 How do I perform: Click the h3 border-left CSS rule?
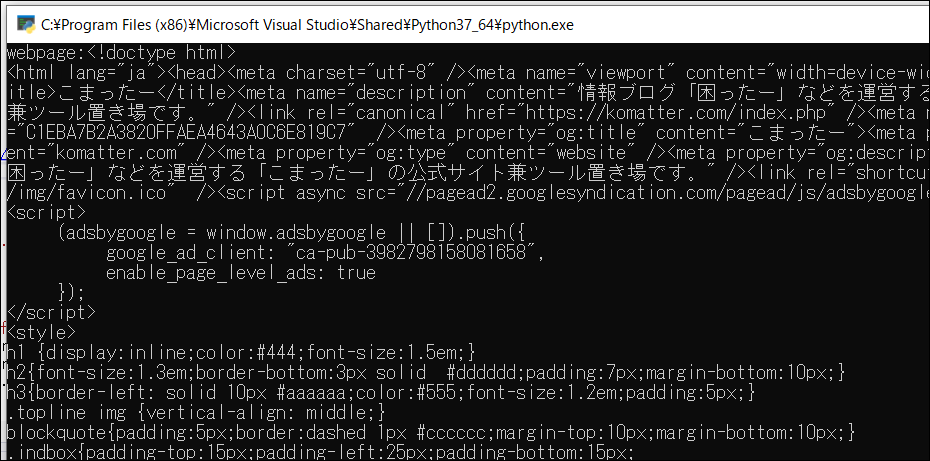coord(381,393)
